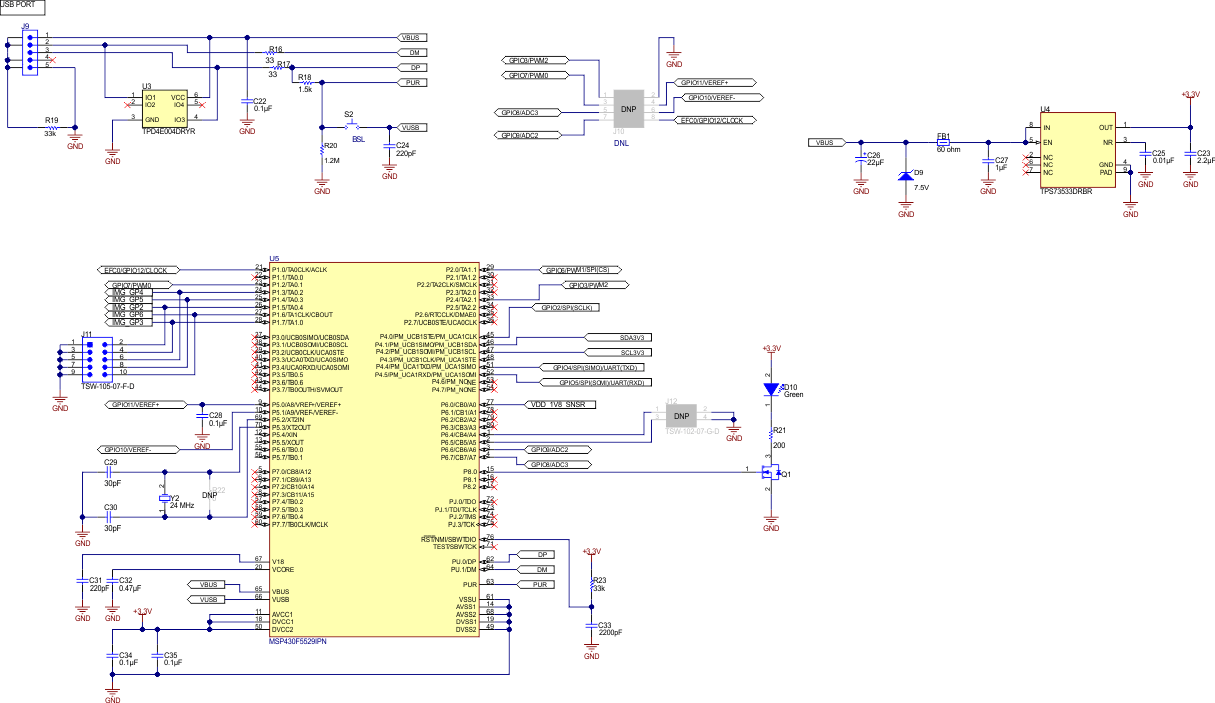Select the zener diode D9 symbol
Image resolution: width=1215 pixels, height=703 pixels.
tap(908, 175)
